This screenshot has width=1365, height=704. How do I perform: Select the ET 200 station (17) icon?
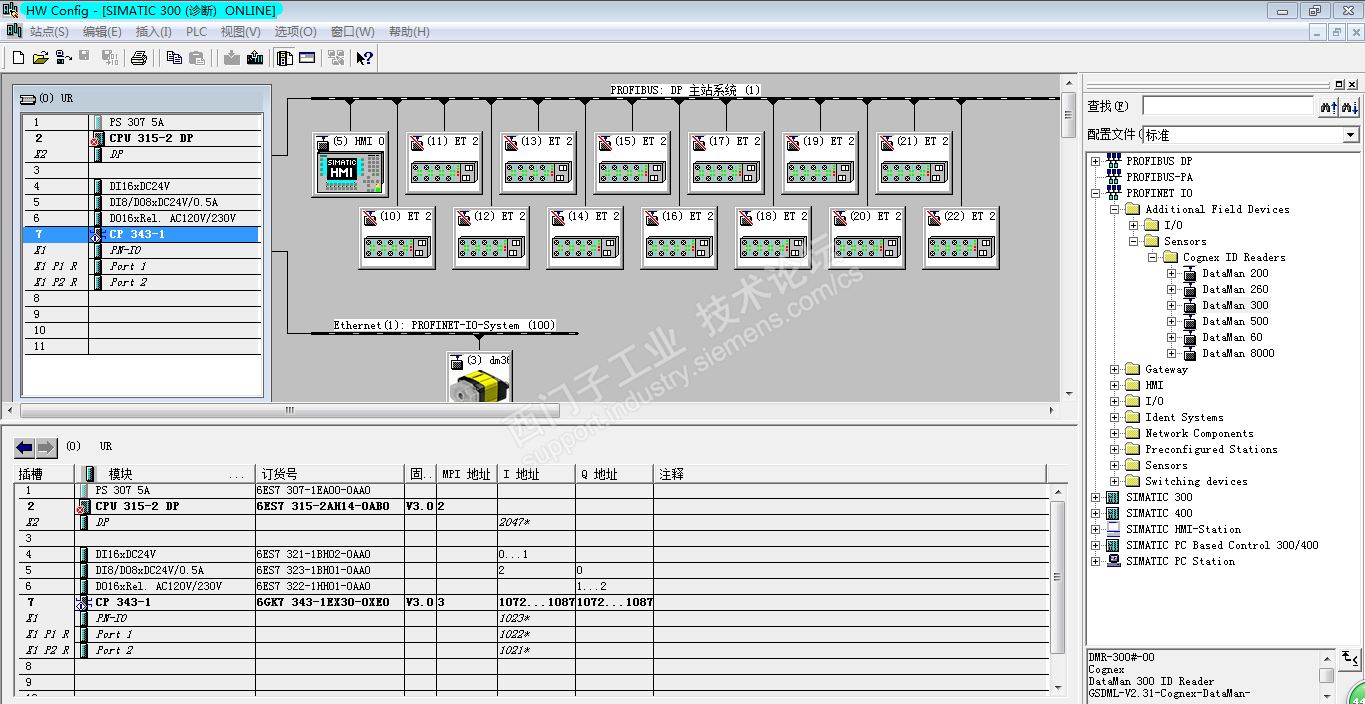coord(726,163)
